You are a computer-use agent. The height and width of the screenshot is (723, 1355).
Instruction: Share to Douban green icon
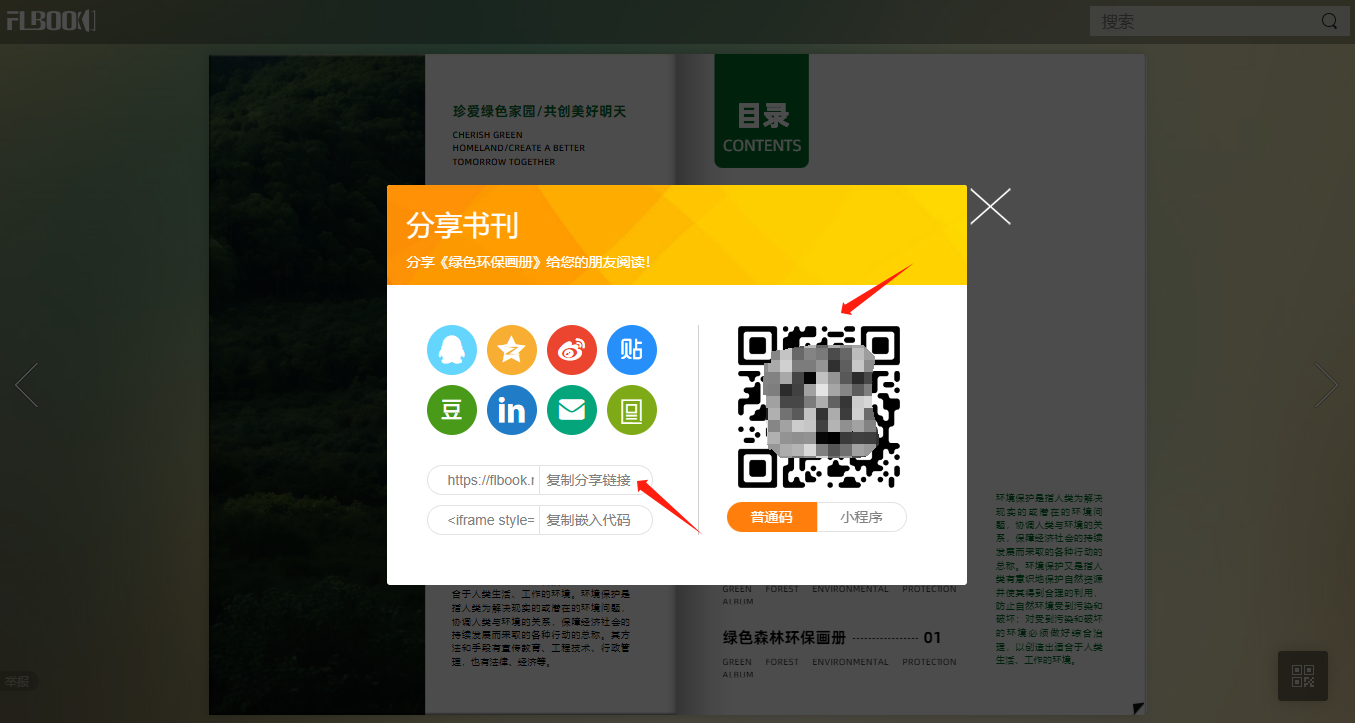[452, 410]
